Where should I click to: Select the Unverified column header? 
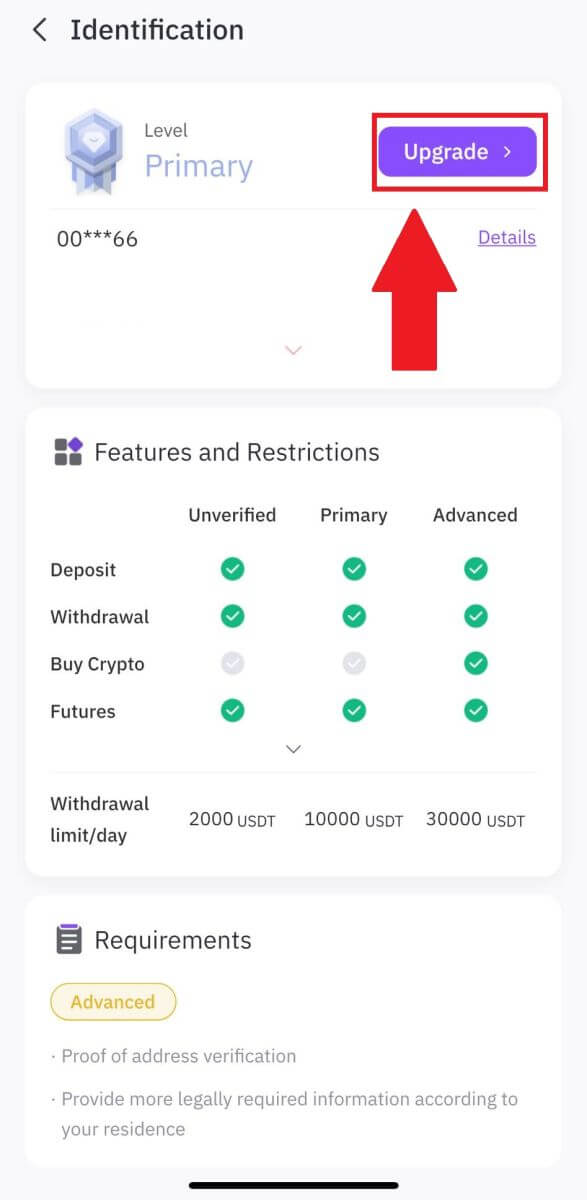231,515
